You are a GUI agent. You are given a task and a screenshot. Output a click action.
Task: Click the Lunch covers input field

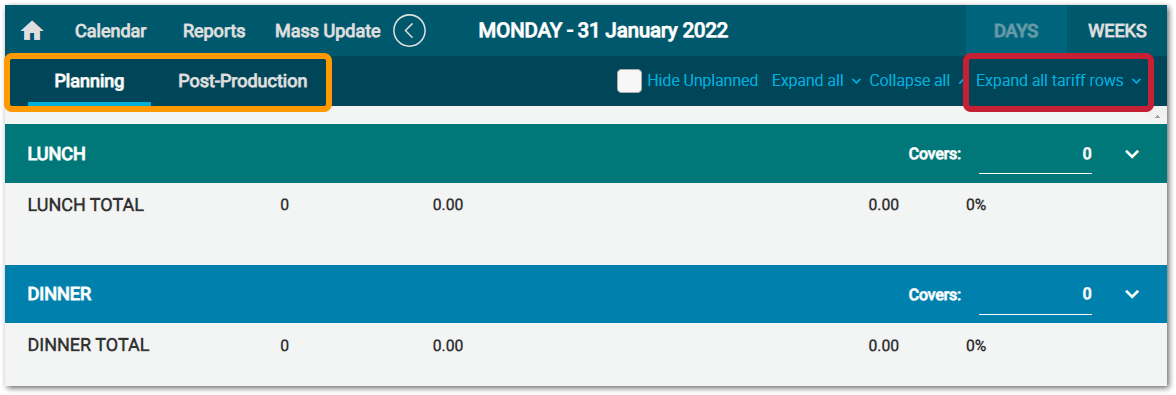coord(1036,155)
